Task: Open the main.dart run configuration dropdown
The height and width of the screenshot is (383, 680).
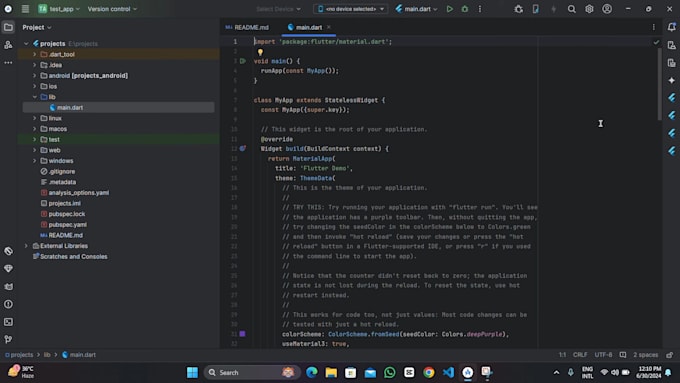Action: coord(416,9)
